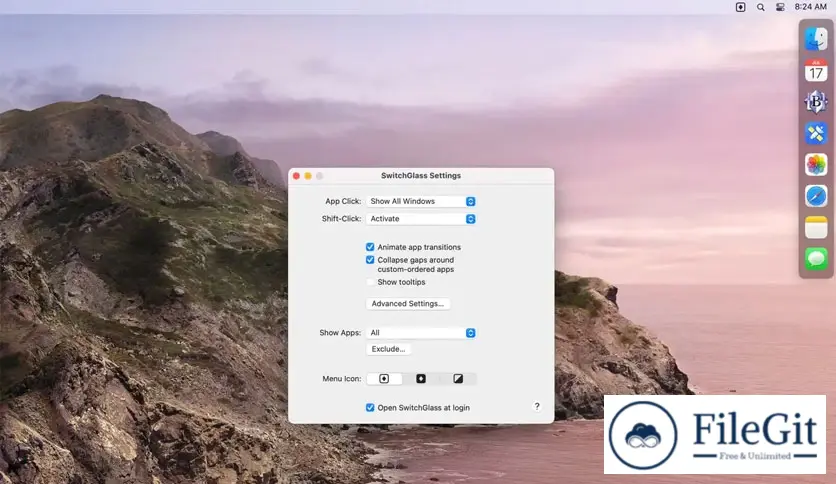Open Control Center in menu bar
The height and width of the screenshot is (484, 836).
click(x=780, y=7)
